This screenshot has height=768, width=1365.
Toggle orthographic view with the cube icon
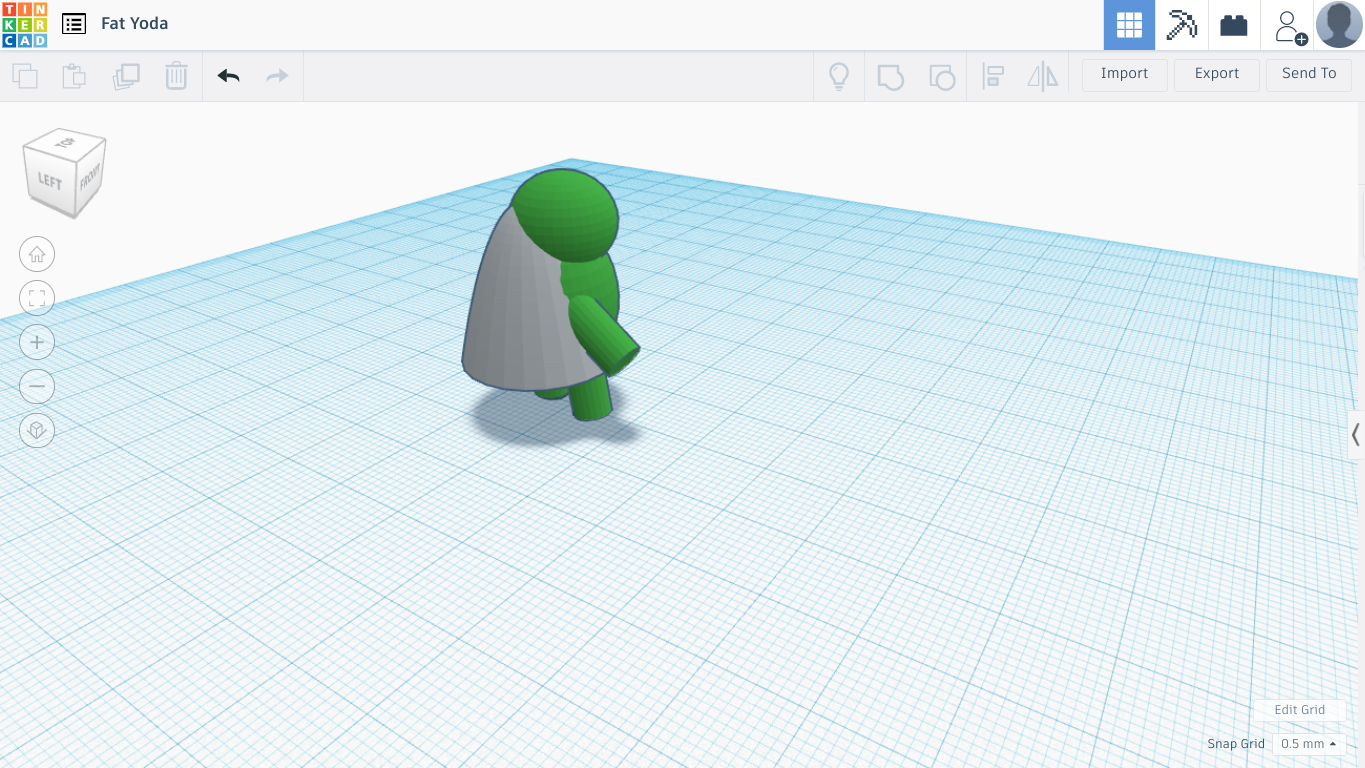37,431
